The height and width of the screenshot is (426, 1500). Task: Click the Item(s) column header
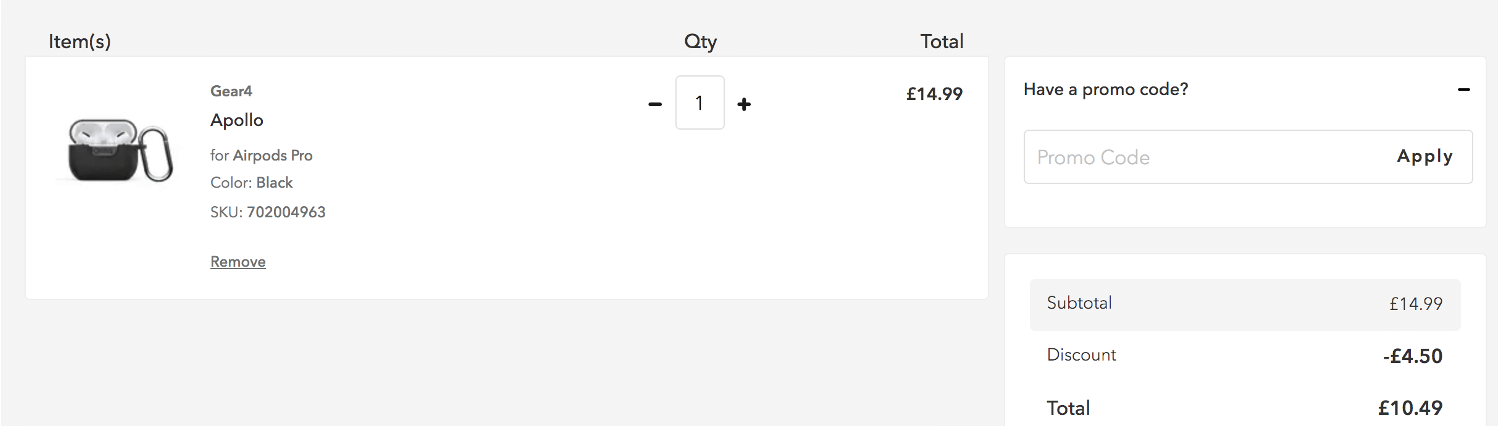(80, 42)
